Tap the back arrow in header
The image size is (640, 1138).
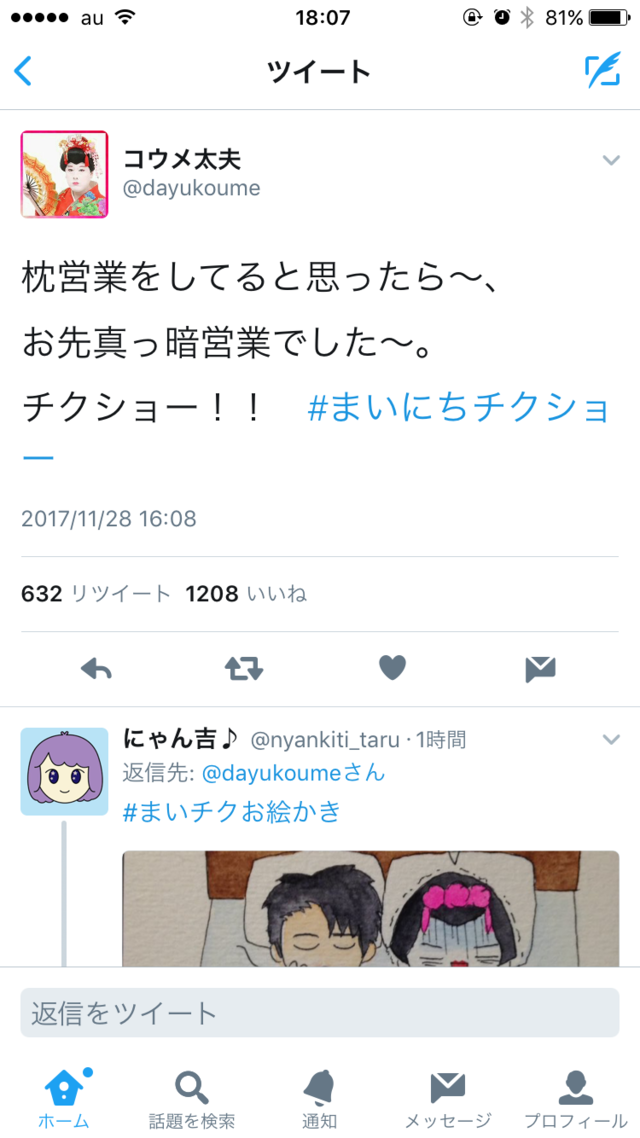23,72
